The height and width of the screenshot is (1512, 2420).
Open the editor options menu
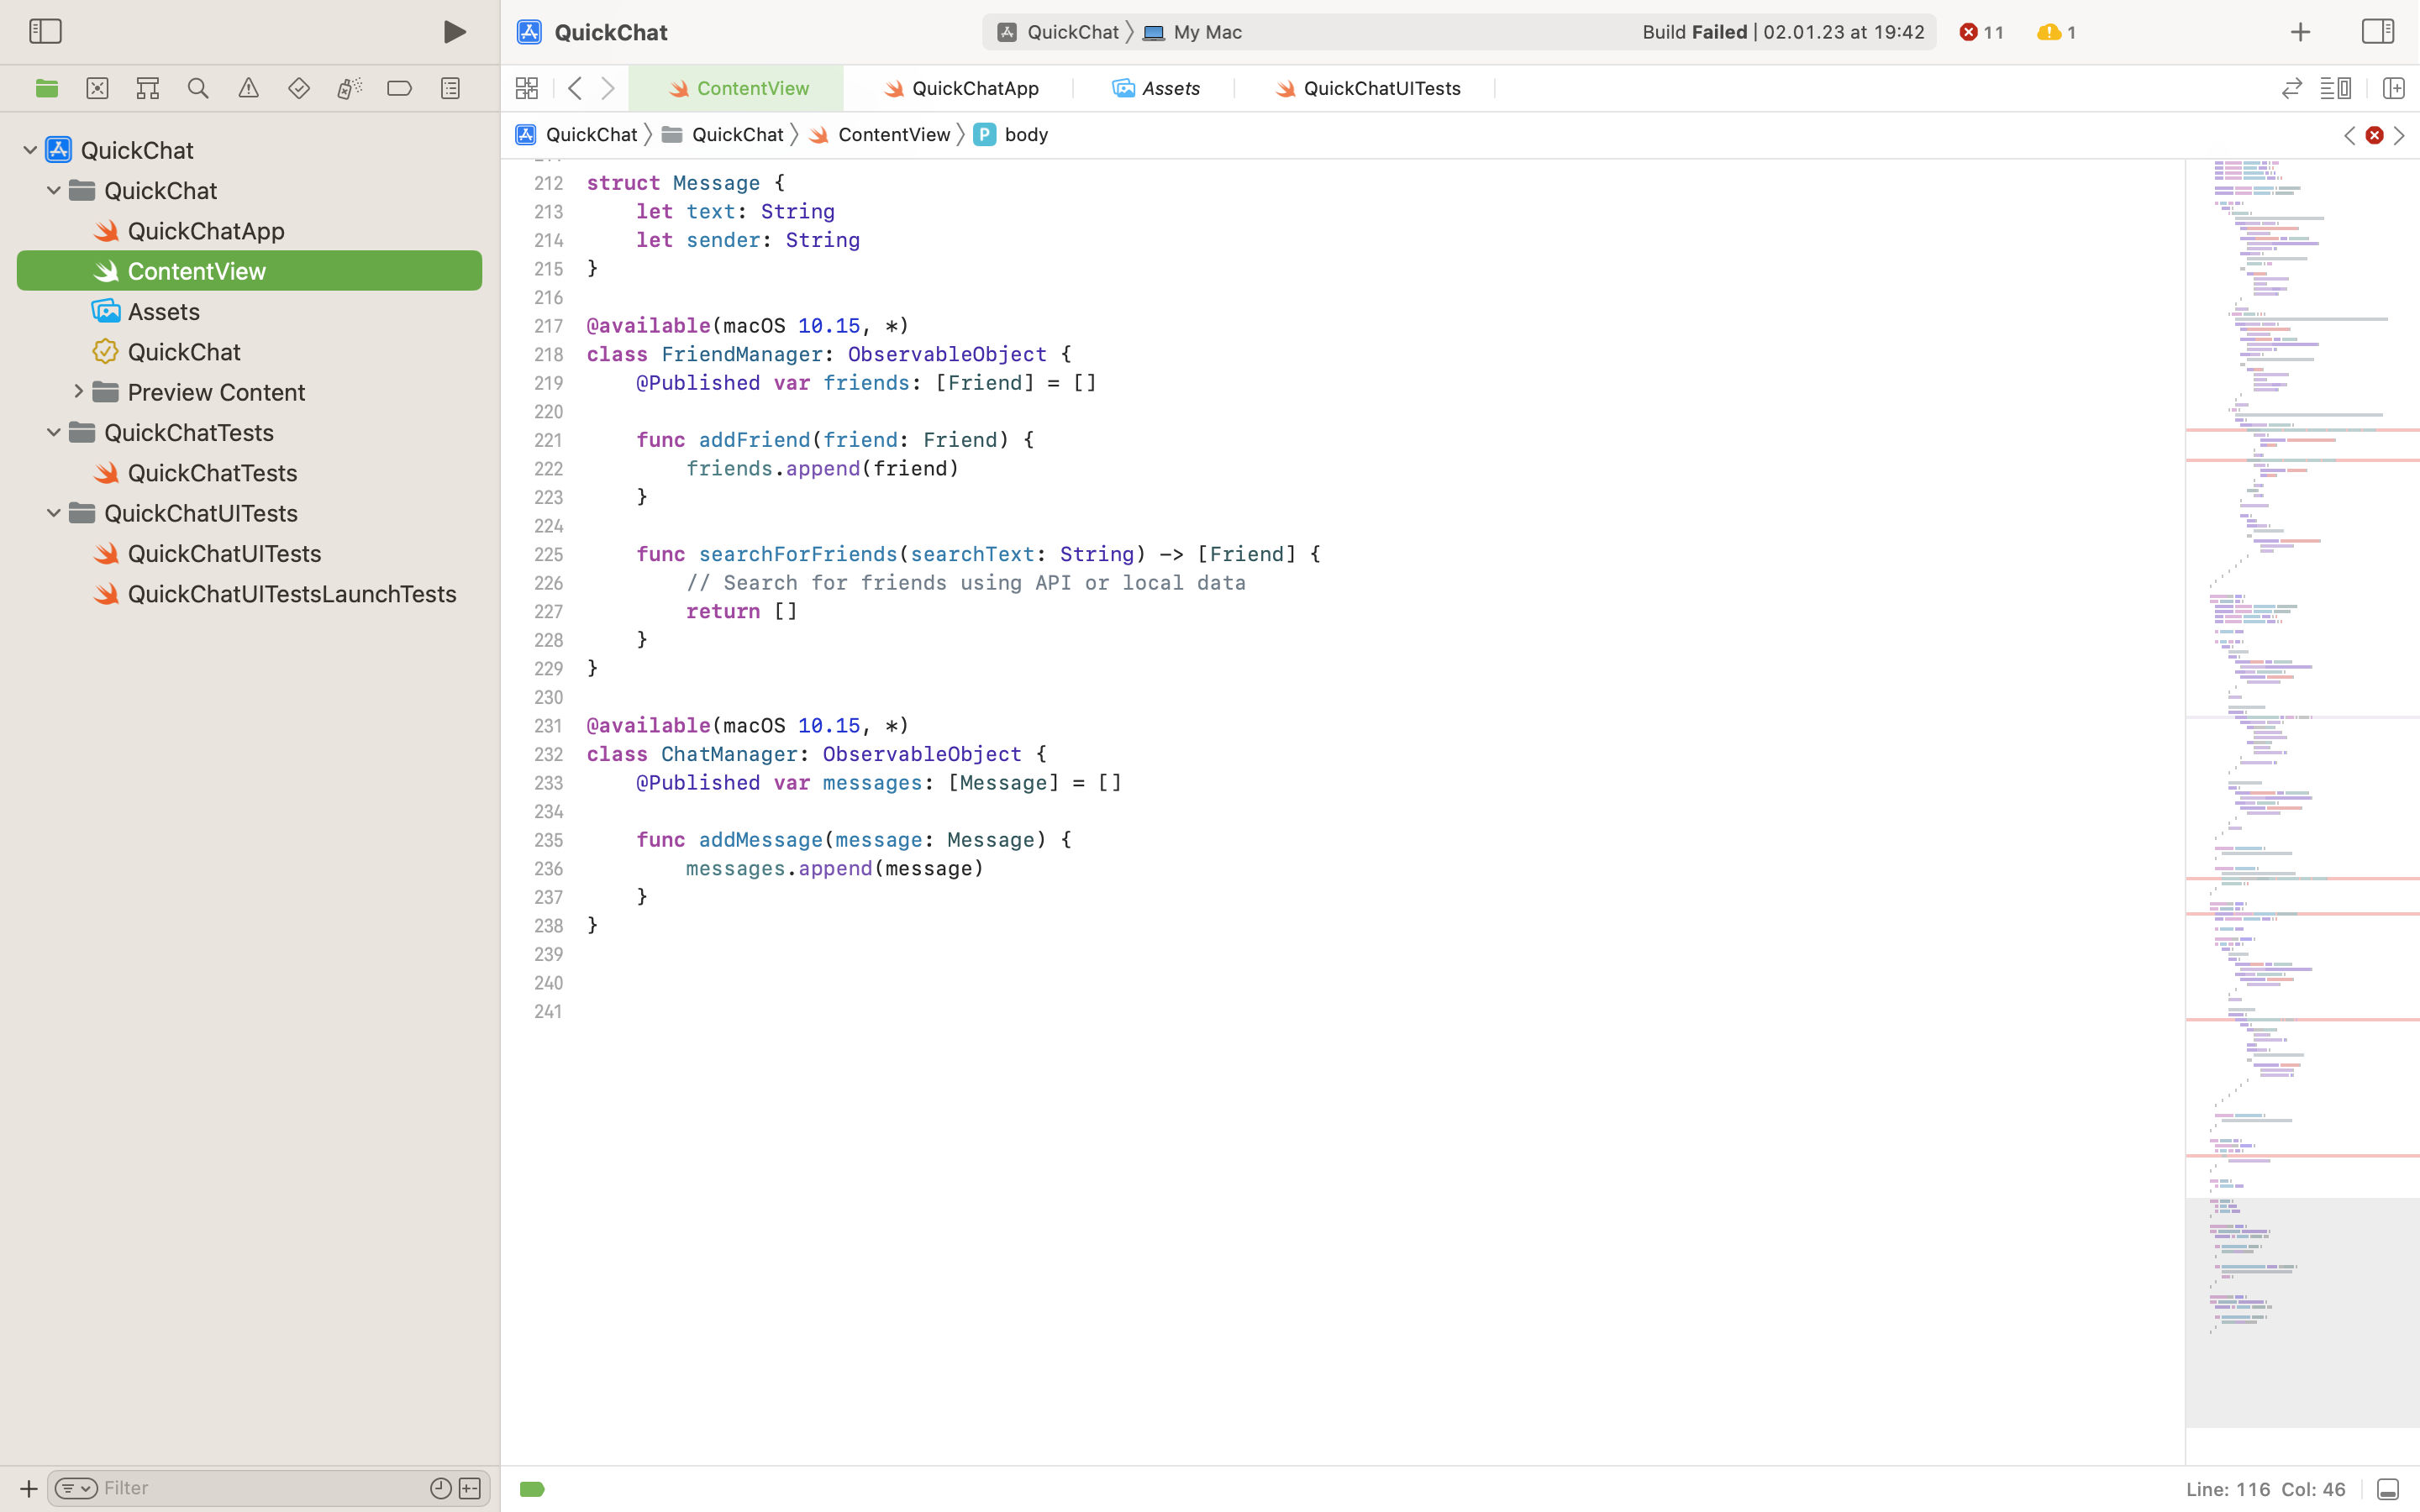pos(2336,88)
